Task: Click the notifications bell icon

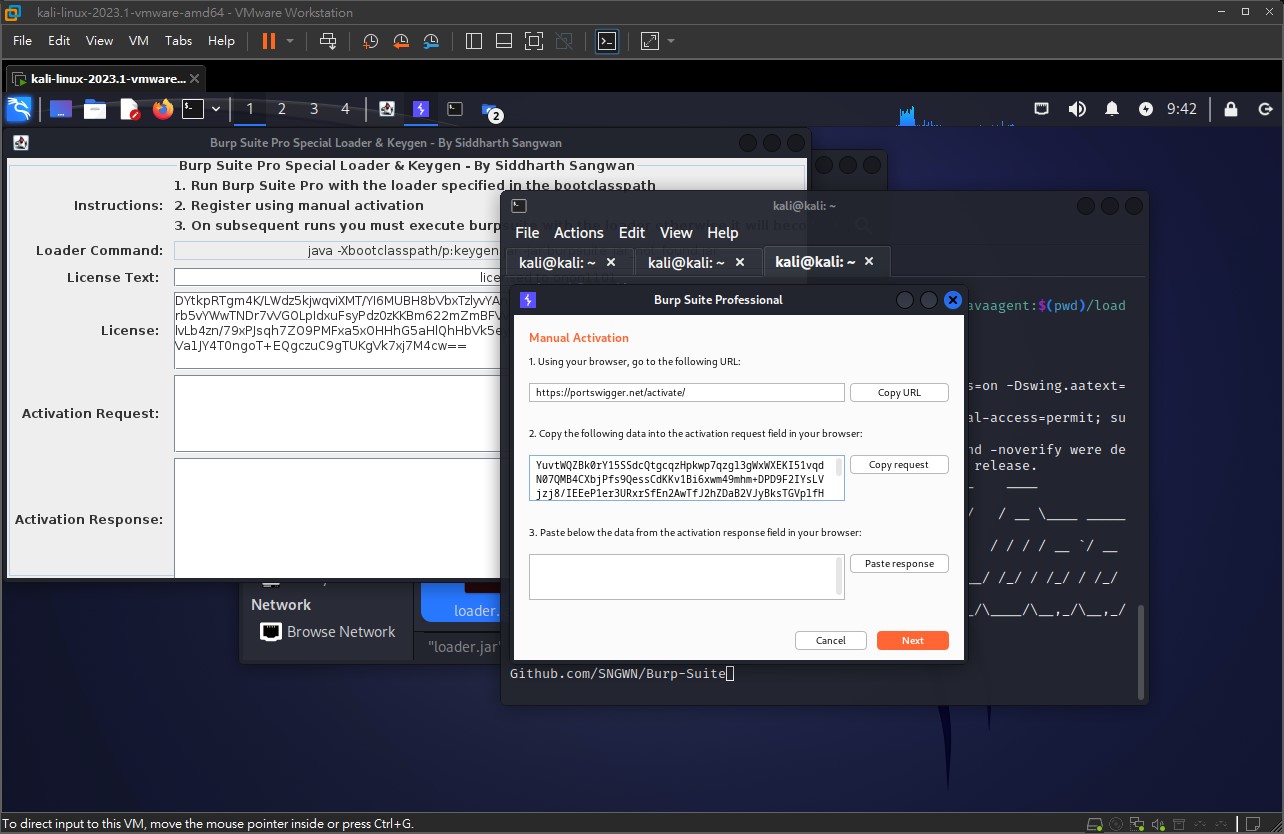Action: point(1112,109)
